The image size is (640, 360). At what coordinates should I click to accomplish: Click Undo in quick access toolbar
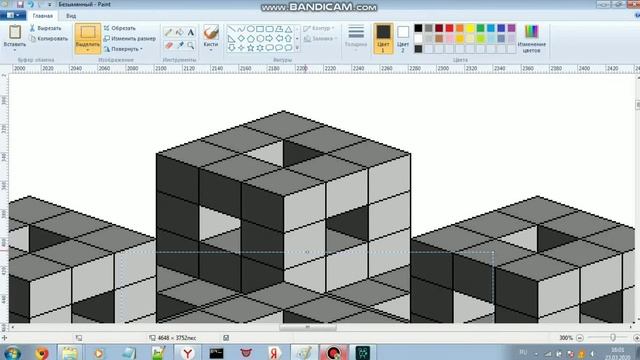tap(31, 4)
